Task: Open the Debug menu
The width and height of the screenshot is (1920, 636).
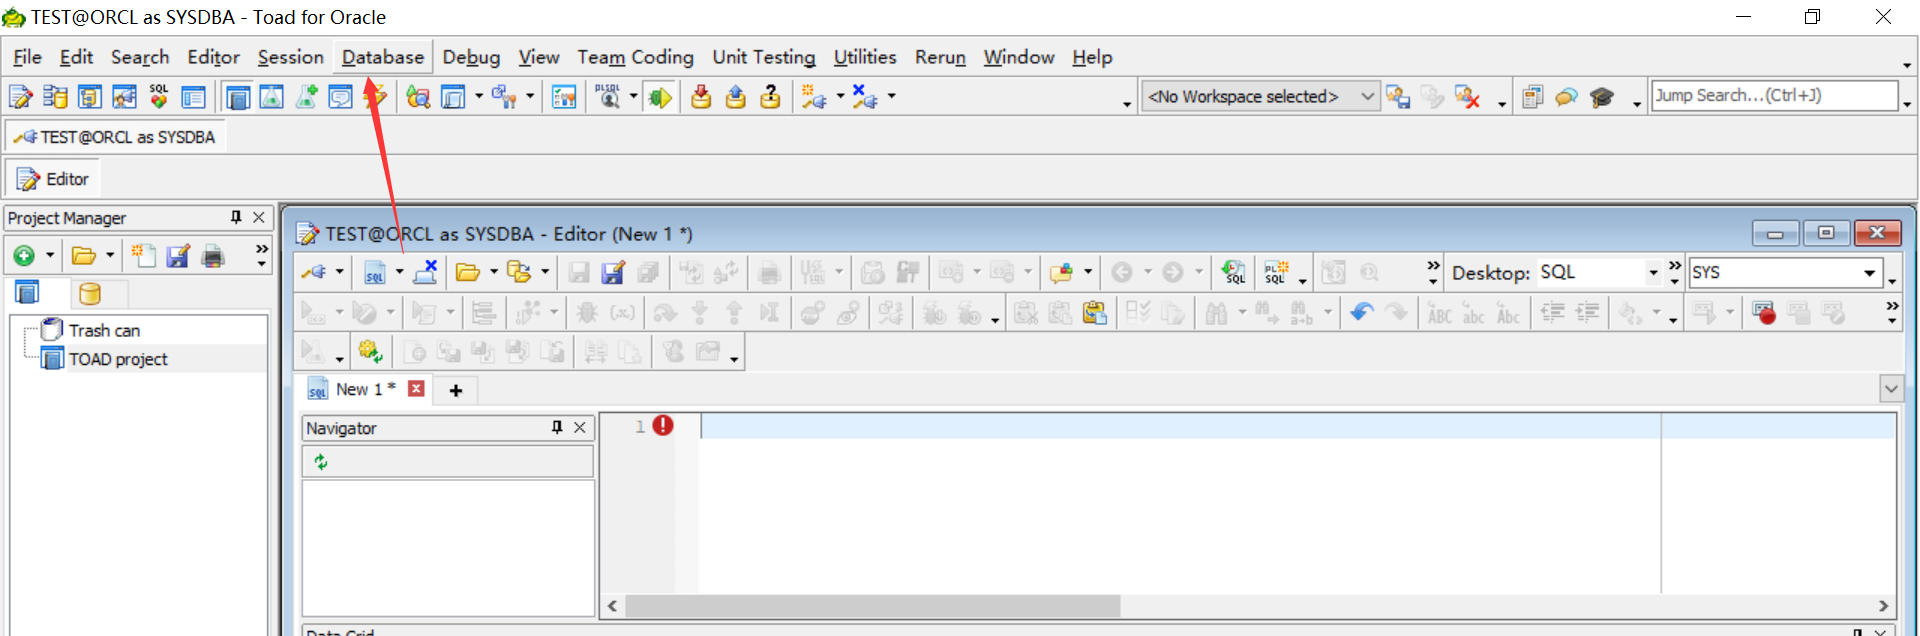Action: [x=471, y=57]
